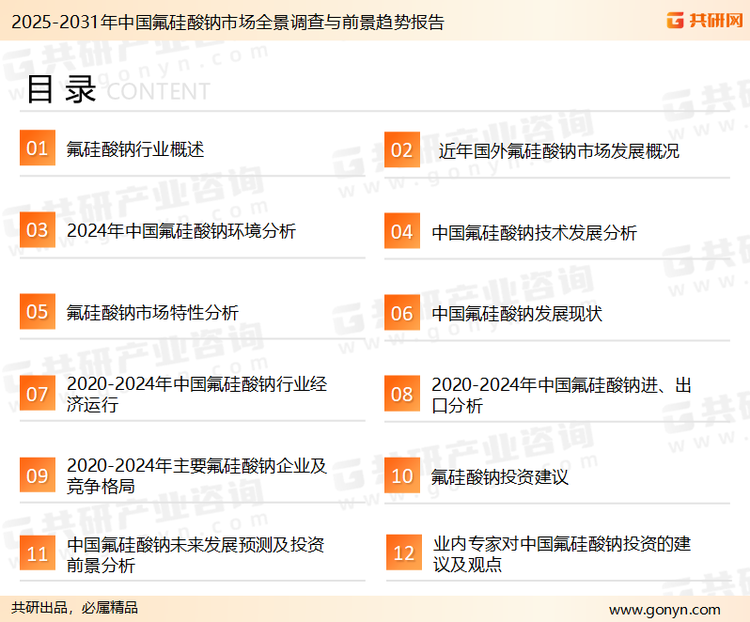
Task: Click the orange 04 chapter number box
Action: pyautogui.click(x=402, y=231)
